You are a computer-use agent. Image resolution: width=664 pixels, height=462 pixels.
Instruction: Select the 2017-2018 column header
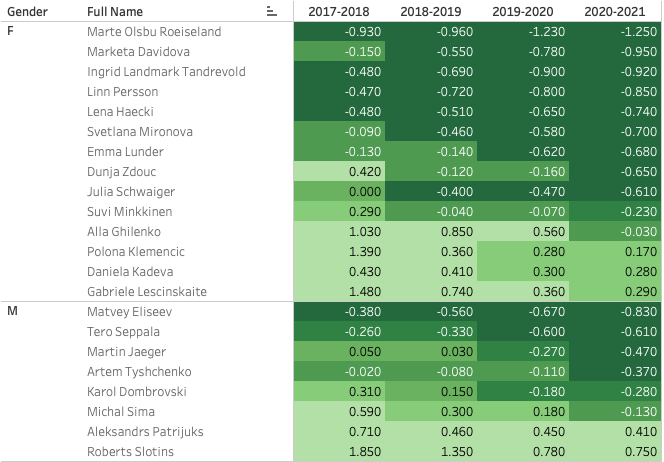tap(340, 11)
